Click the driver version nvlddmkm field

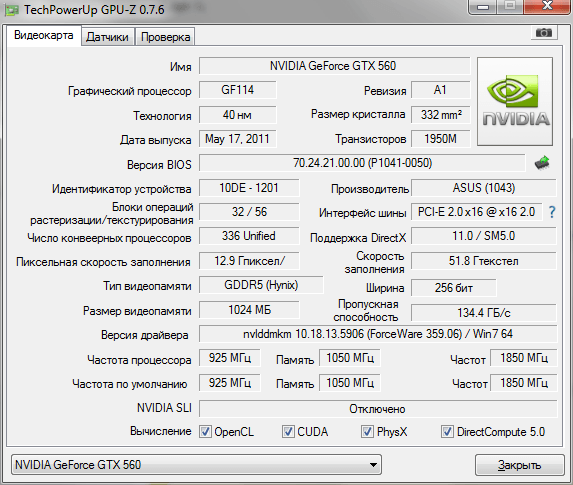[378, 334]
